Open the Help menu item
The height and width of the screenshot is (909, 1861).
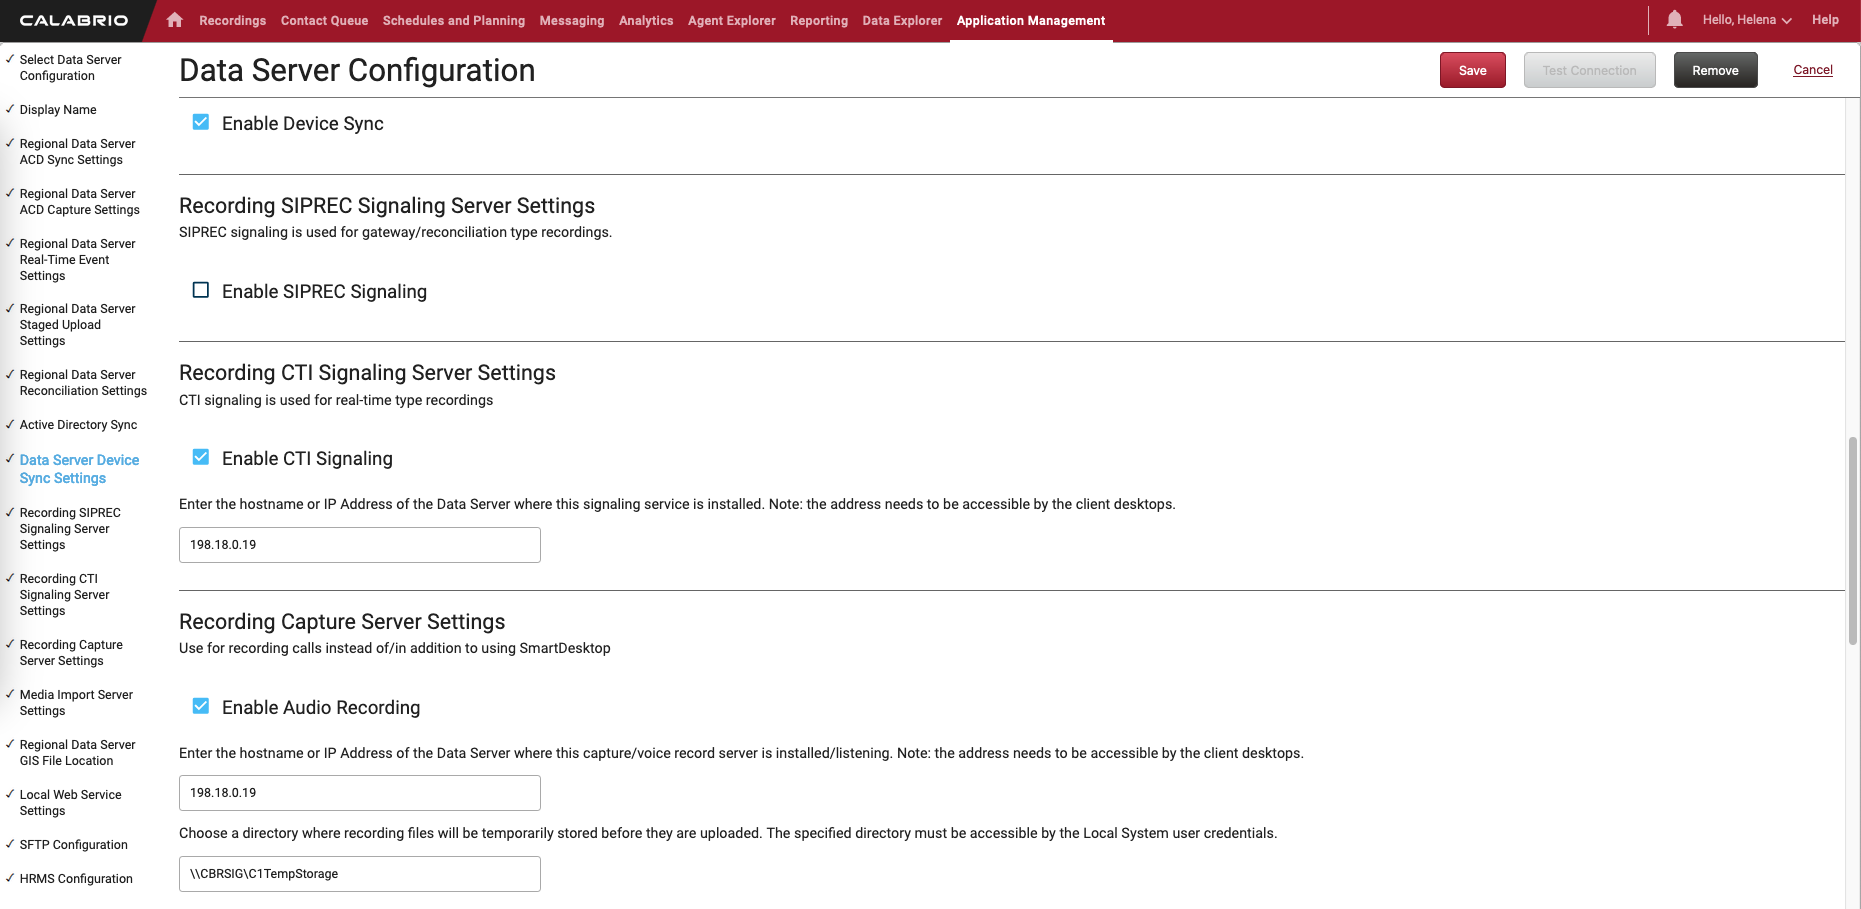[x=1824, y=20]
